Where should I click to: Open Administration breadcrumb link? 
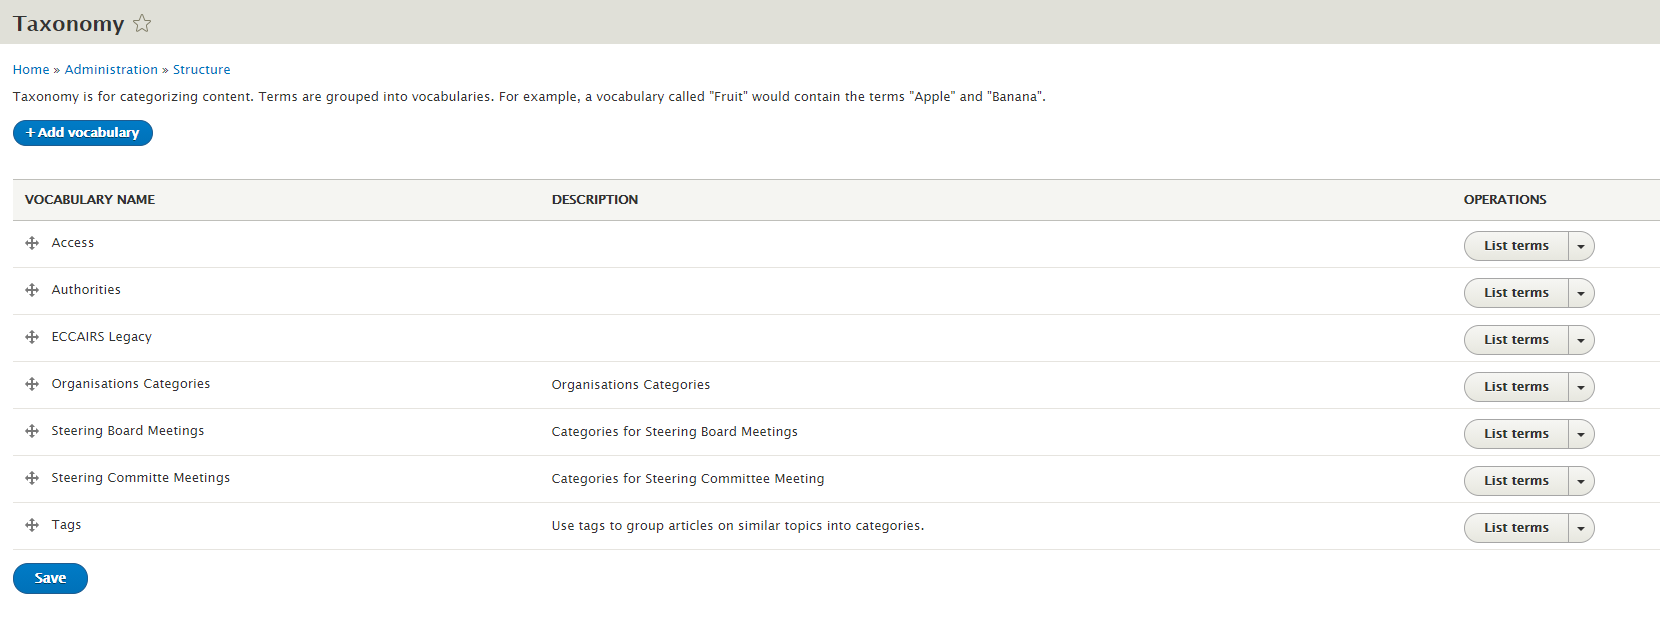tap(111, 70)
